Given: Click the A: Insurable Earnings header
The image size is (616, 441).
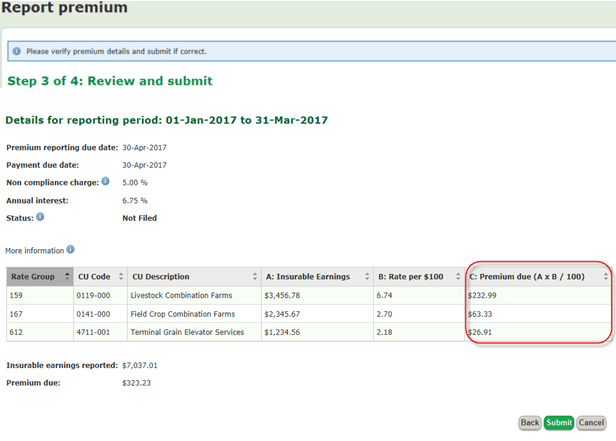Looking at the screenshot, I should click(x=317, y=277).
